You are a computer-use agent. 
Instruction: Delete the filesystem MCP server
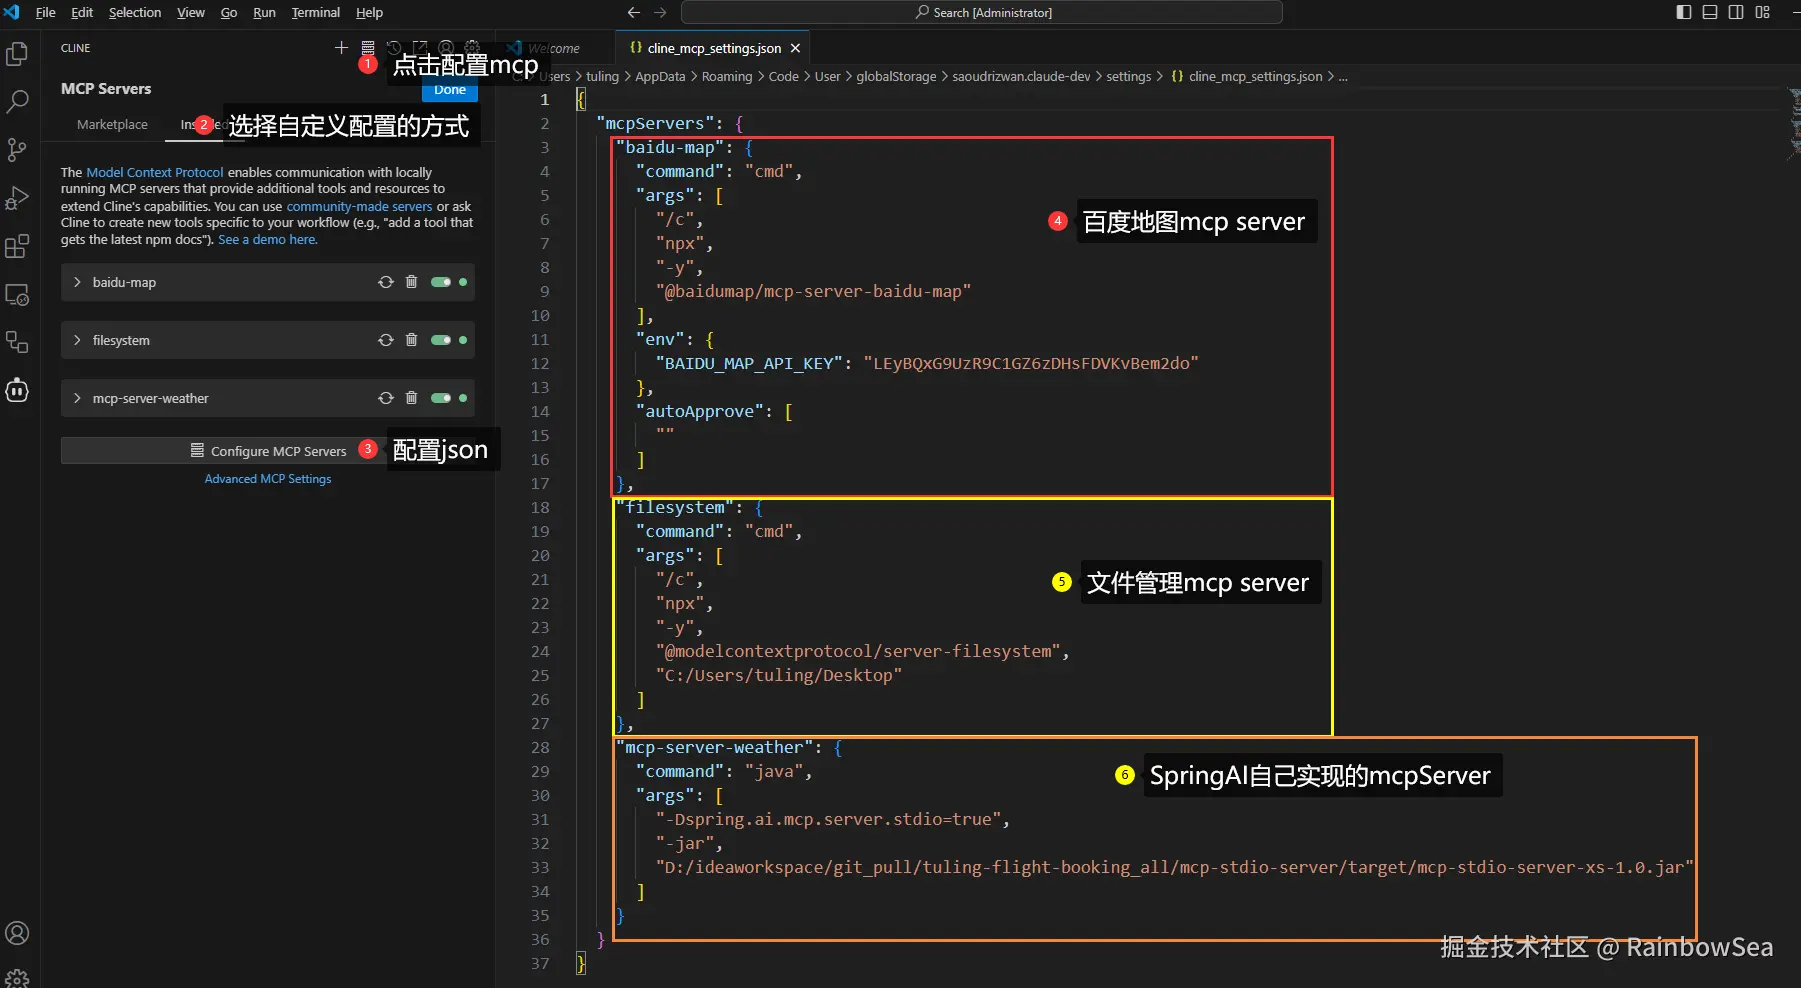tap(411, 340)
